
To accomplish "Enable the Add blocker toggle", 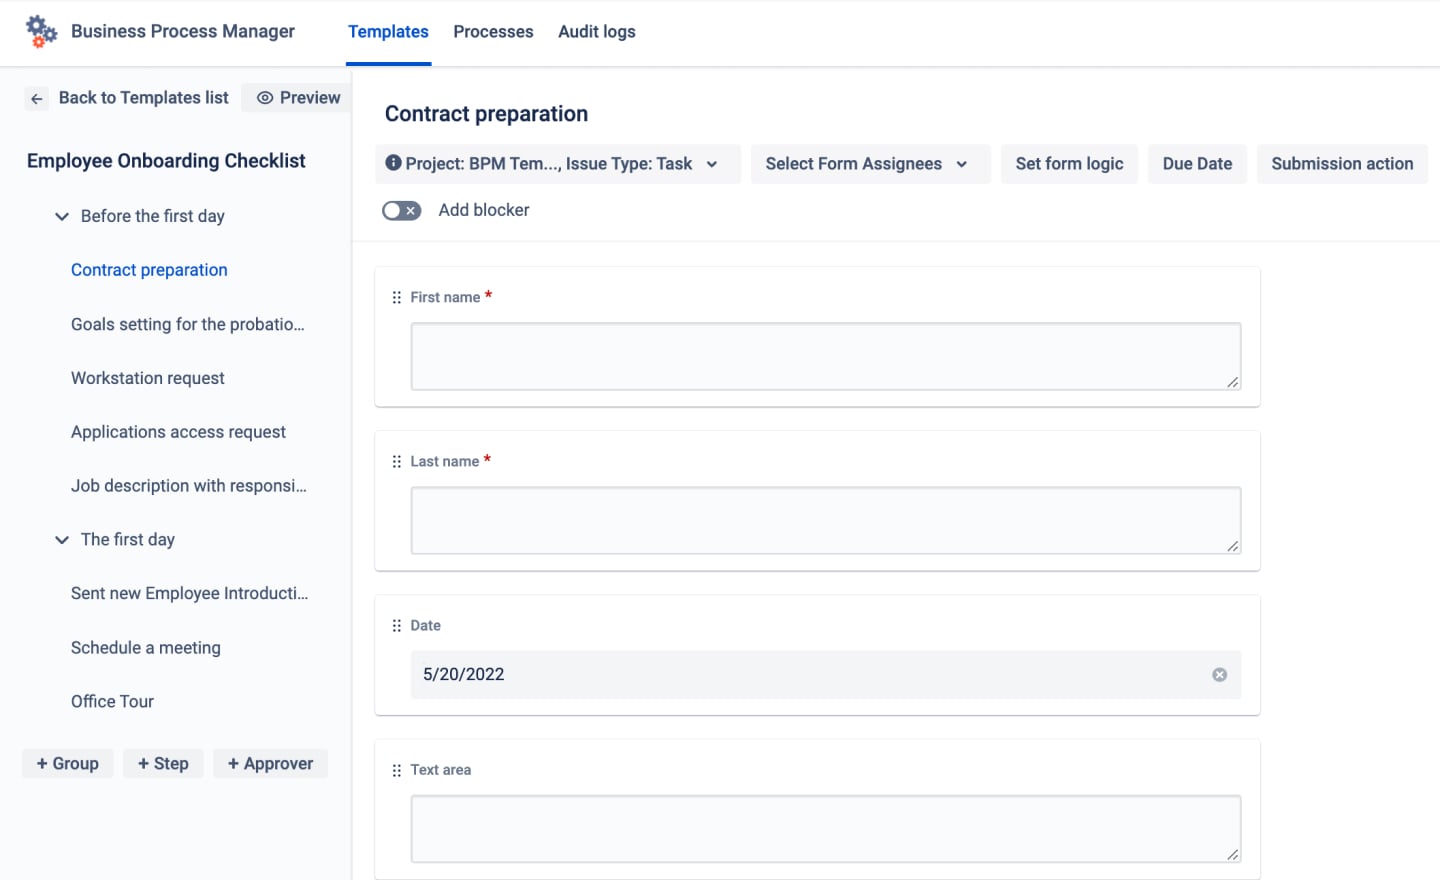I will coord(402,210).
